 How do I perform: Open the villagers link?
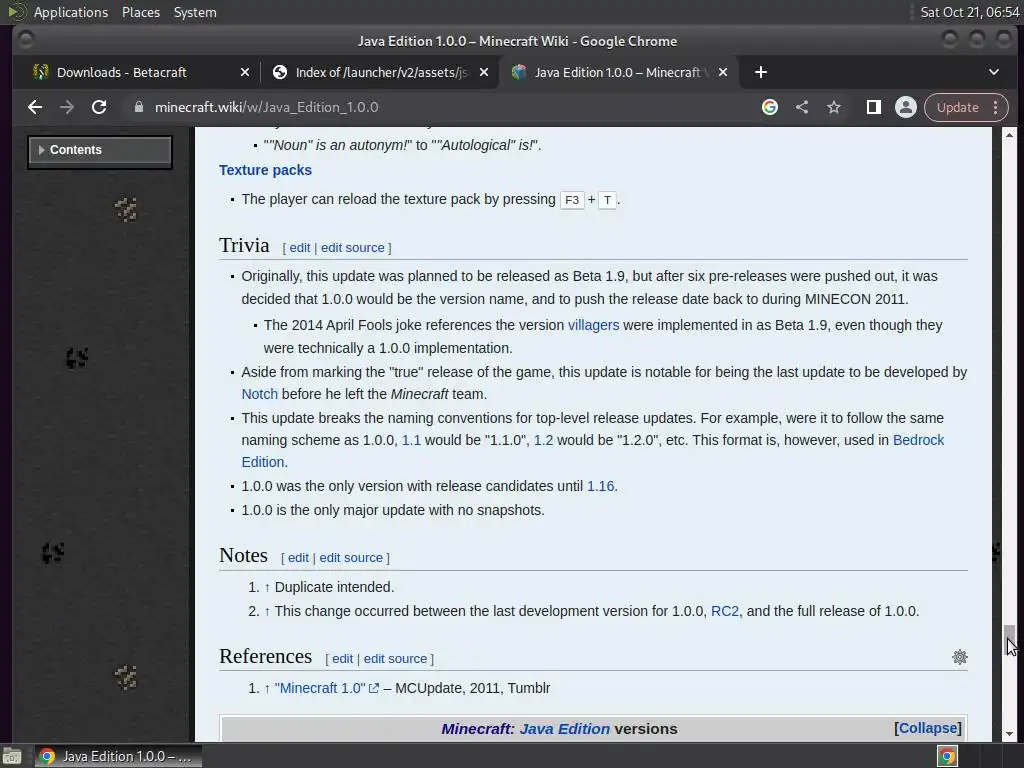594,325
